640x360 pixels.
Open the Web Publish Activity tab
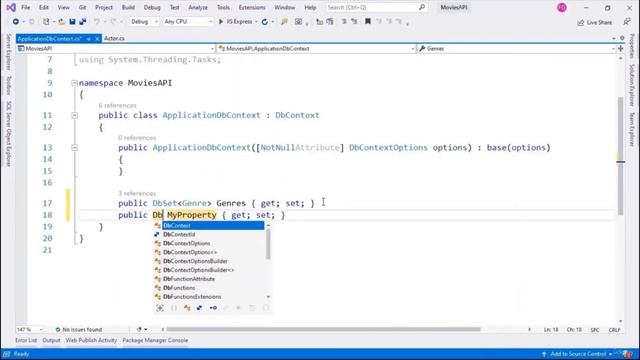tap(91, 340)
